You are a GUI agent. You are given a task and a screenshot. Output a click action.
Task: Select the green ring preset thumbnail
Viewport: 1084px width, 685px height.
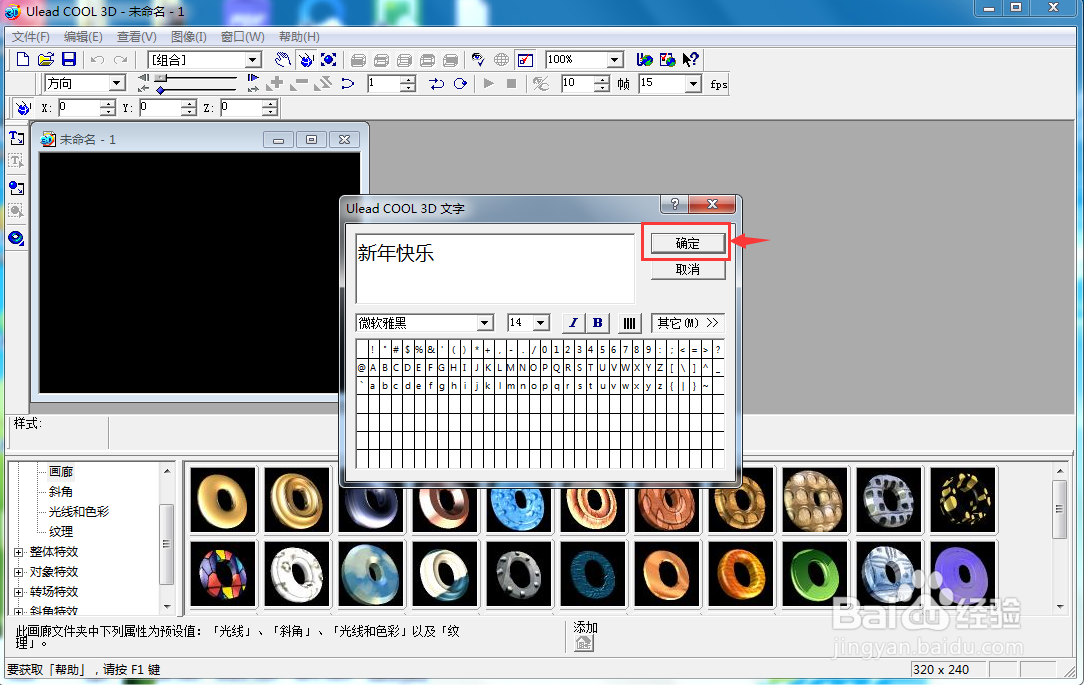coord(815,574)
